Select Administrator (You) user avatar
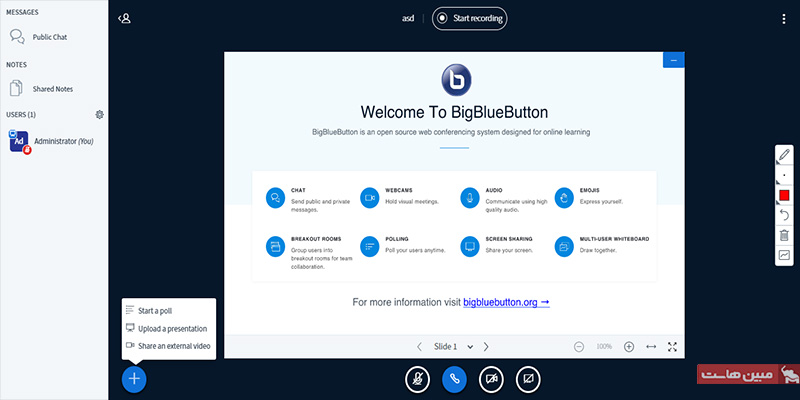 click(19, 141)
